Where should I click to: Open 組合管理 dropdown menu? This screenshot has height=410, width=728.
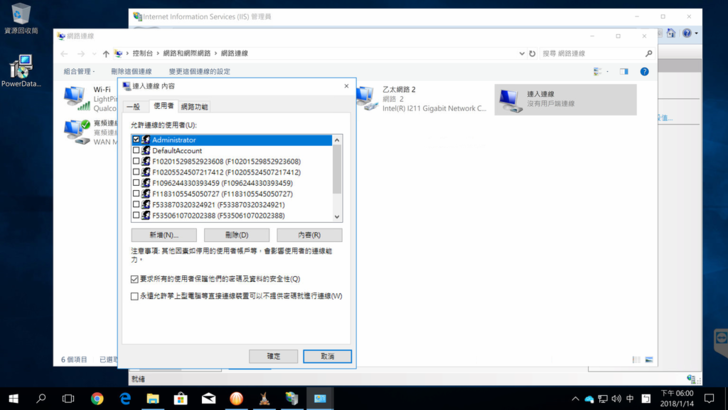79,72
